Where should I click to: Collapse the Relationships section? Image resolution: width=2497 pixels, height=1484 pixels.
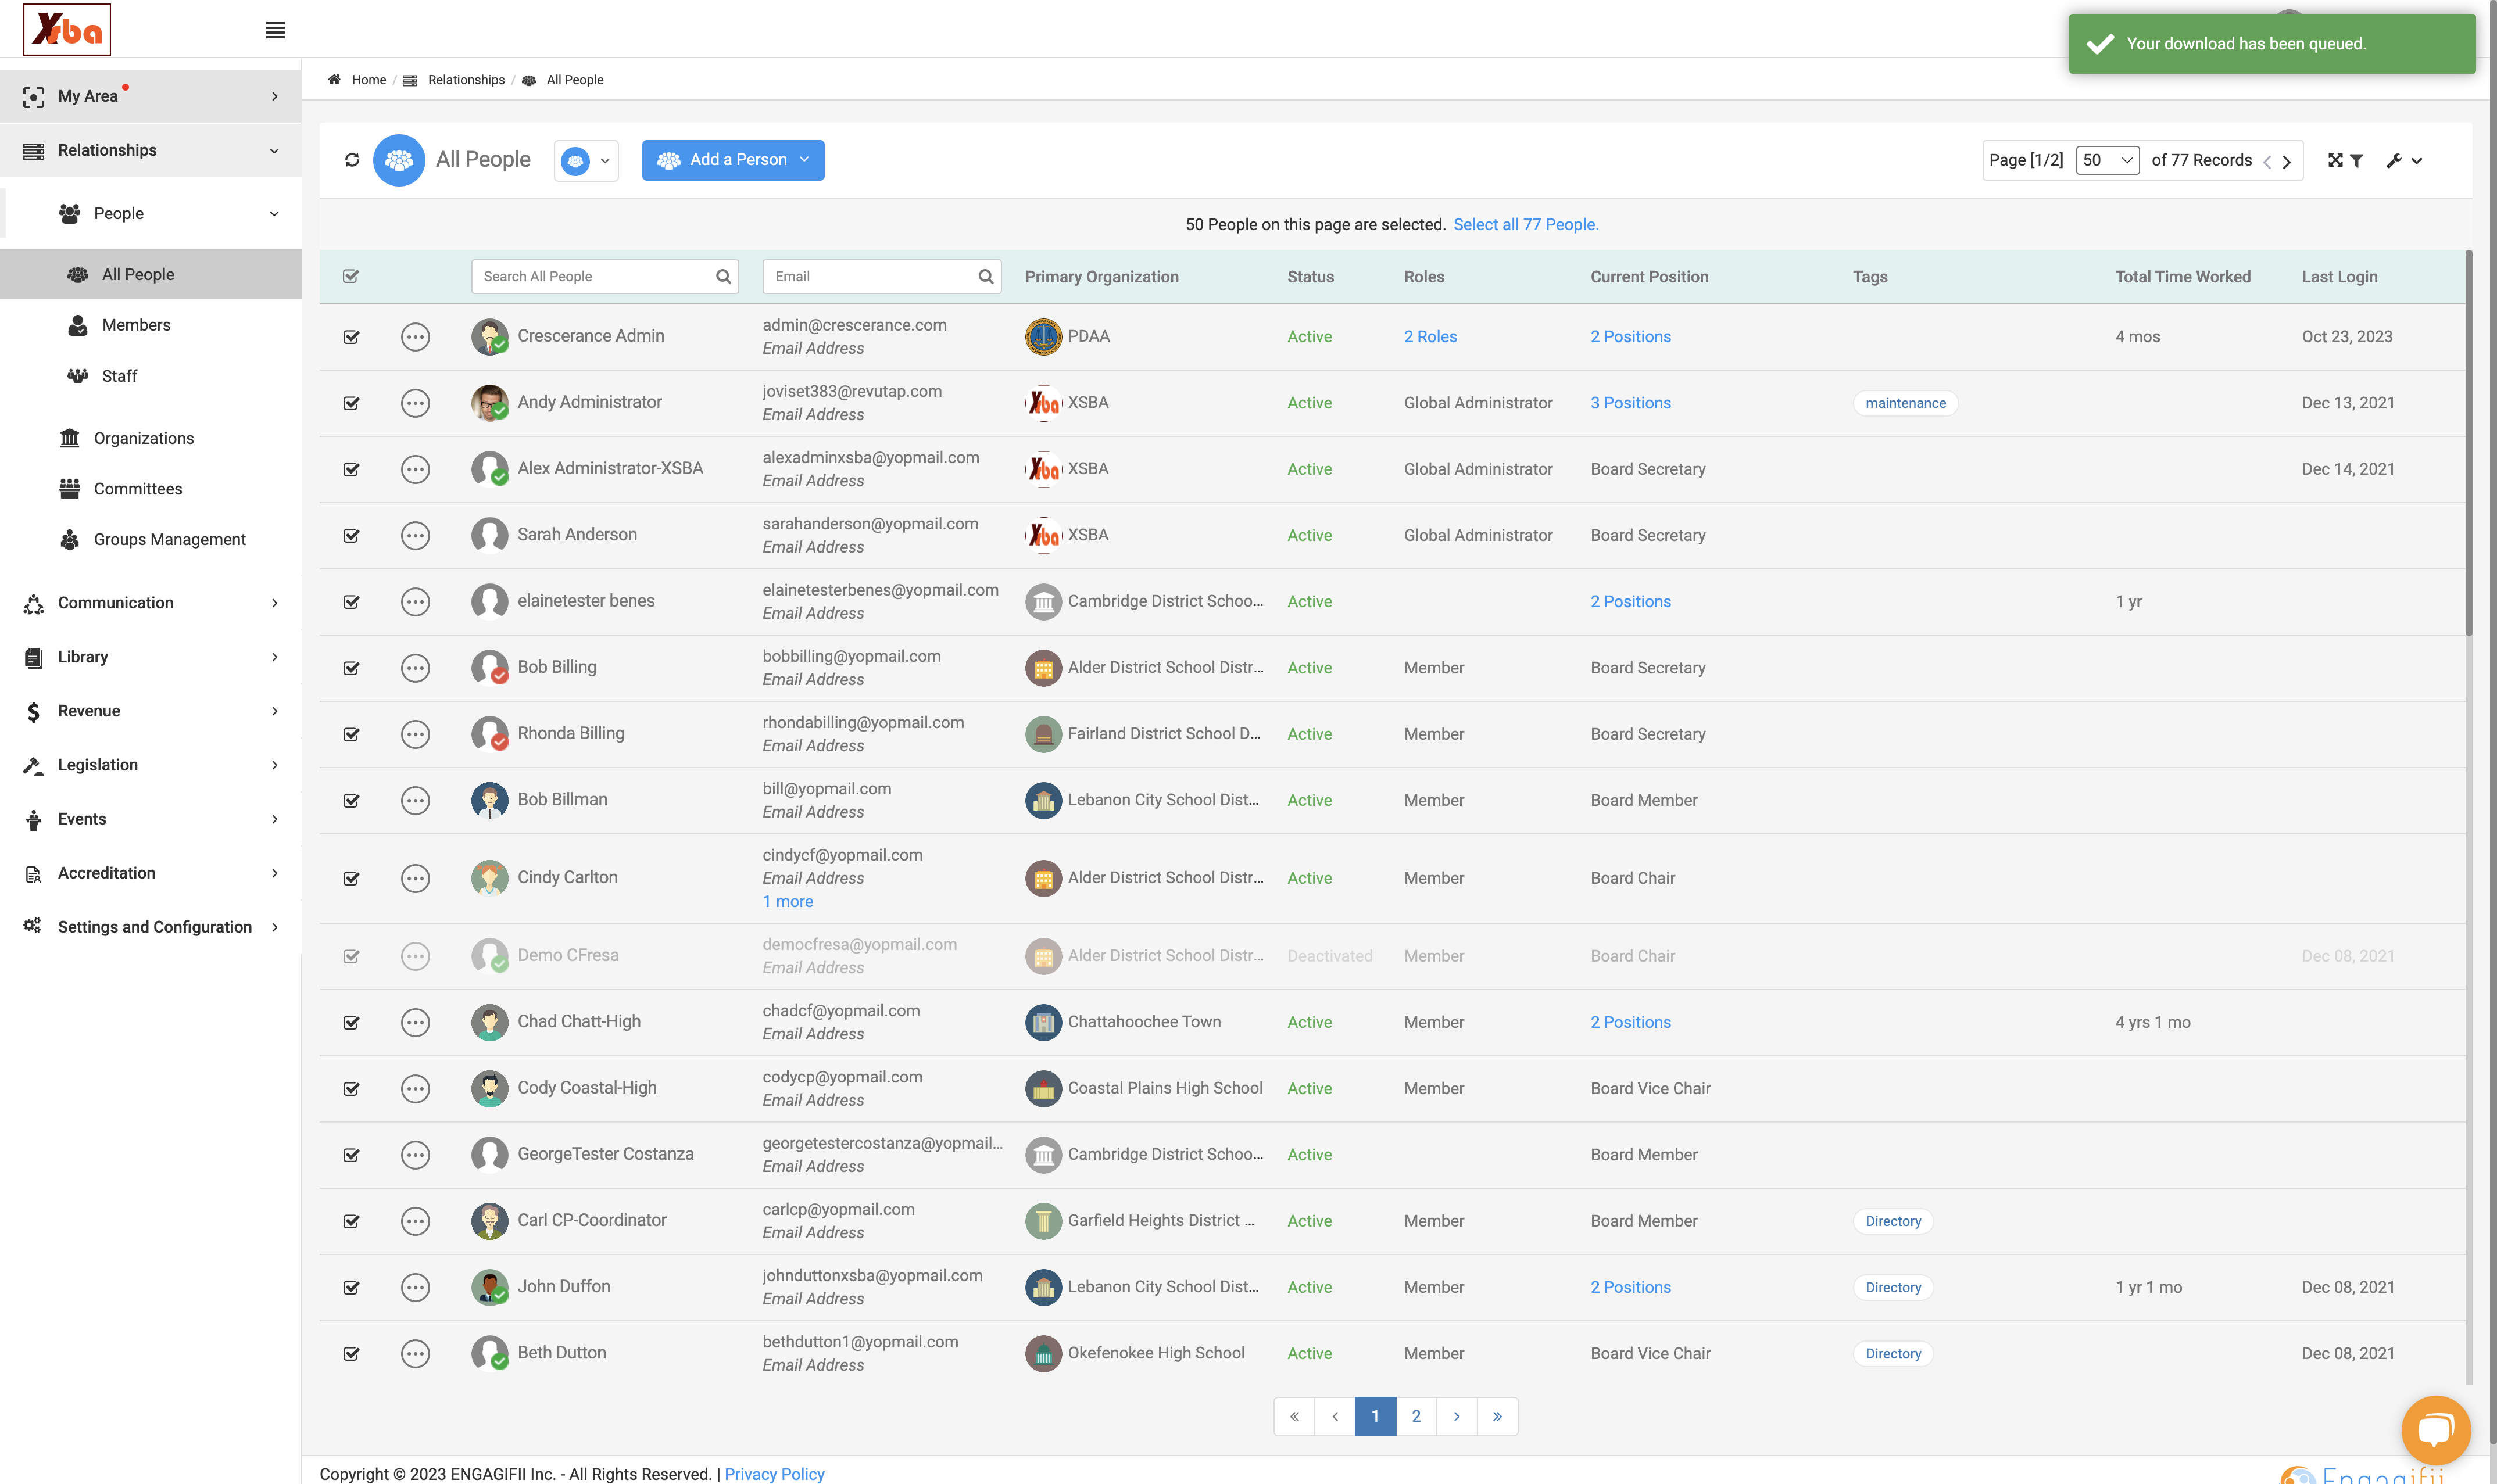click(151, 150)
